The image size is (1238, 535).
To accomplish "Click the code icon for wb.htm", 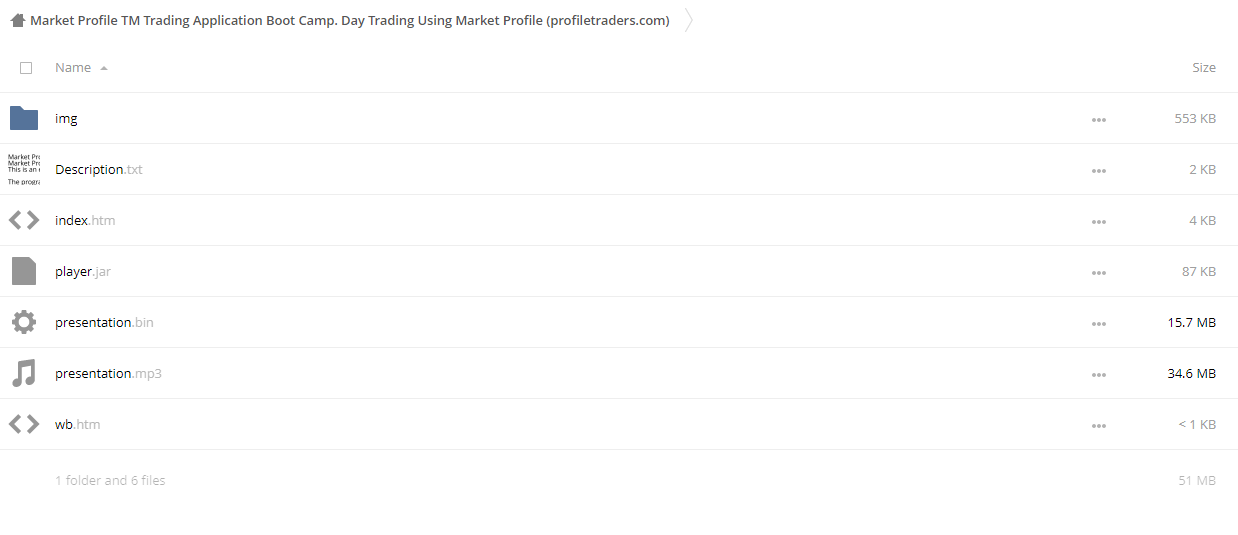I will tap(24, 424).
